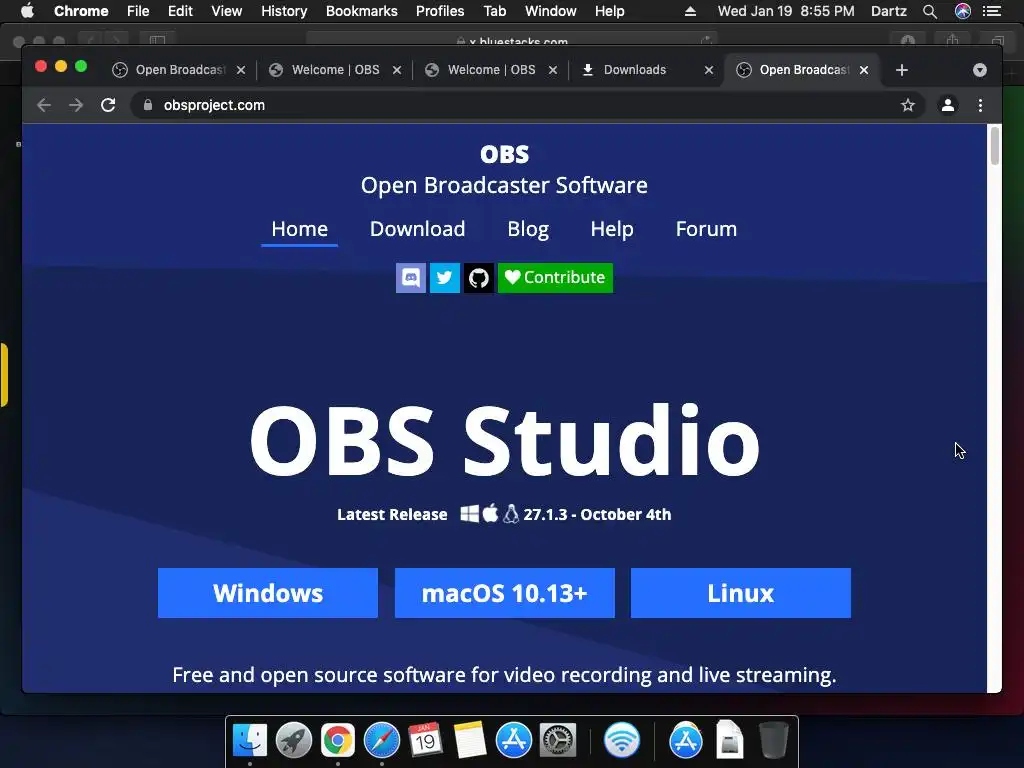
Task: Close the Downloads tab
Action: coord(709,70)
